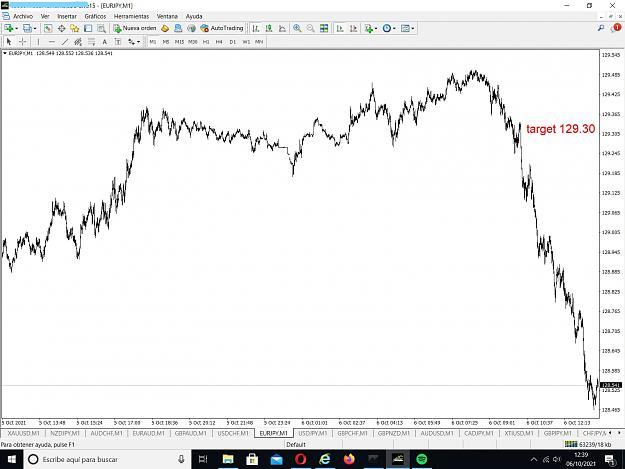Collapse the EURJPY,M1 chart header triangle
The image size is (625, 469).
(x=5, y=53)
